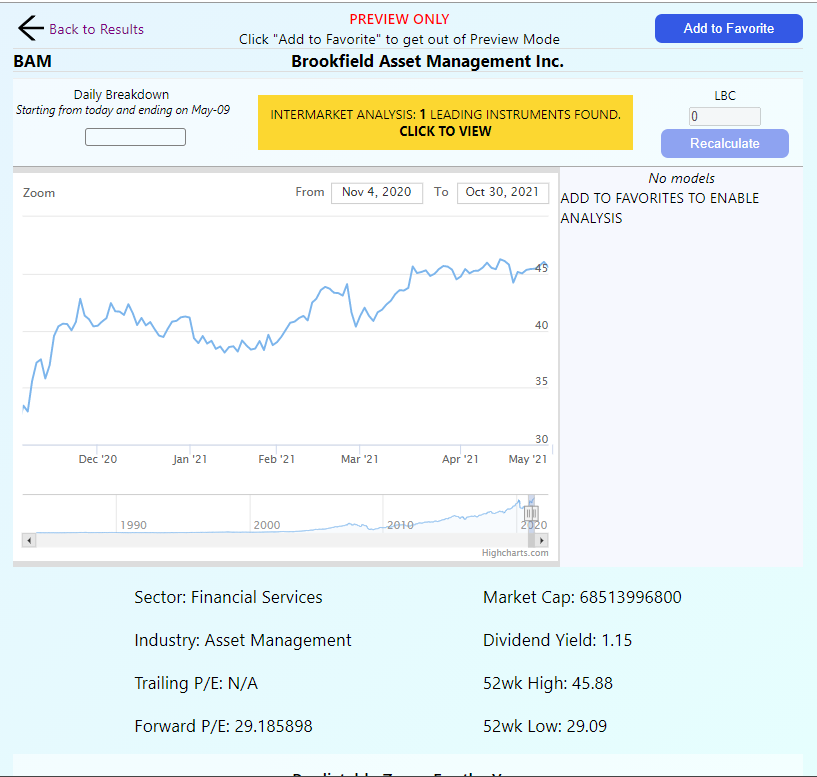Click the 2010 label in navigator
The image size is (817, 777).
(400, 525)
